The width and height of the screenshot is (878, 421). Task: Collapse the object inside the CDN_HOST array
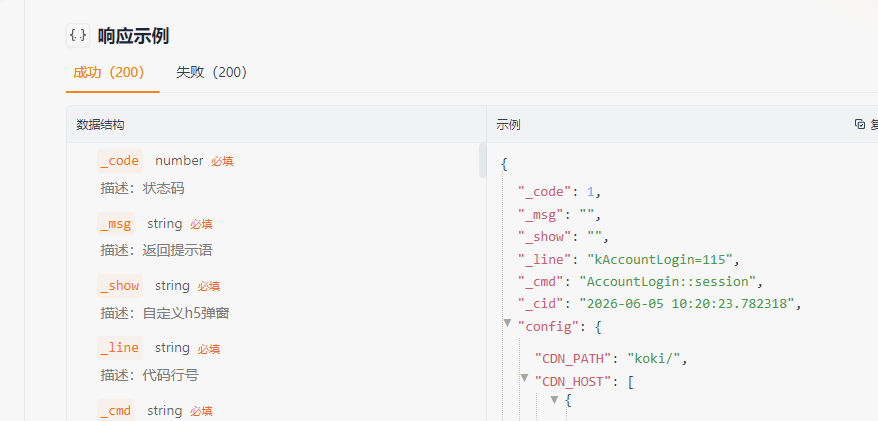tap(555, 400)
